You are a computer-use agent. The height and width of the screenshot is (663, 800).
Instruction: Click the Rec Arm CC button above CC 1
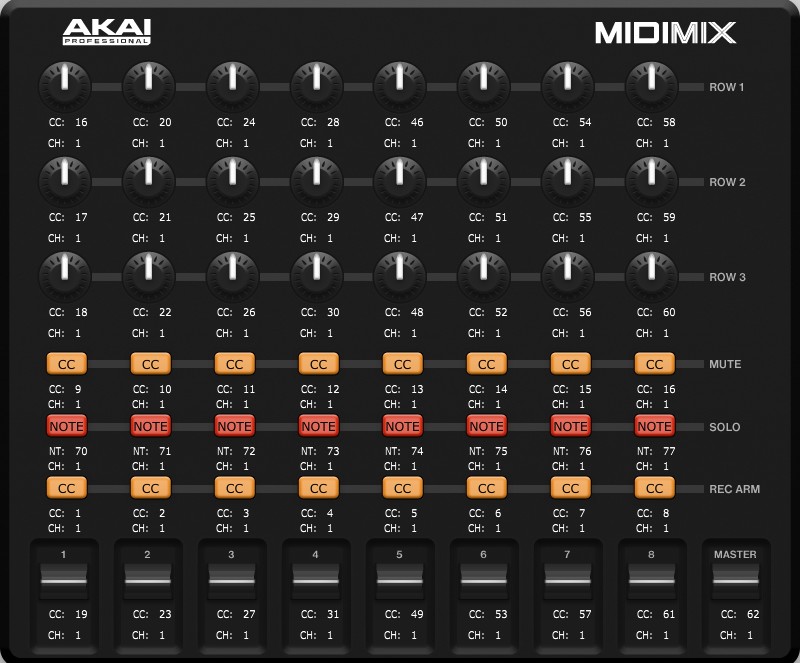point(67,488)
